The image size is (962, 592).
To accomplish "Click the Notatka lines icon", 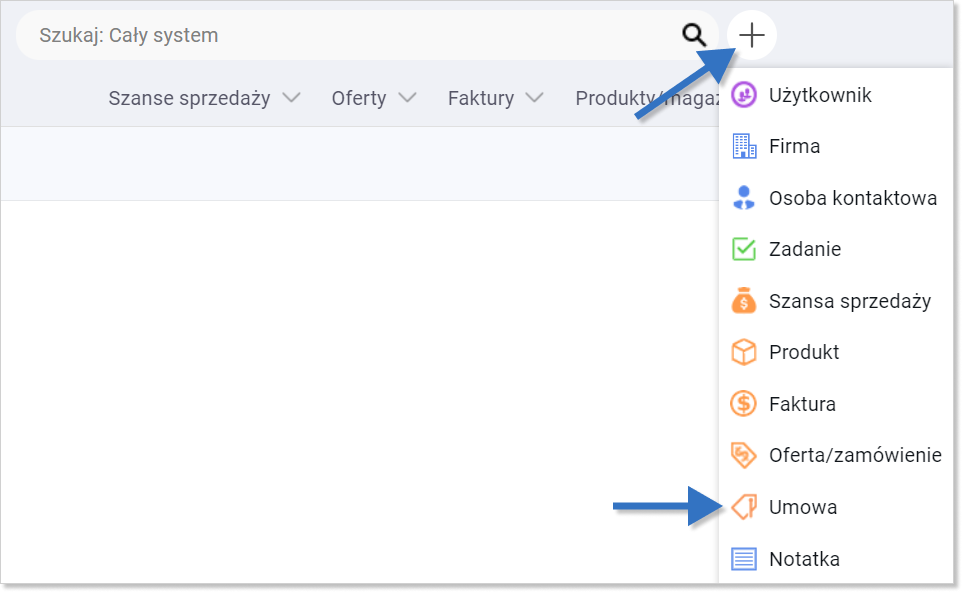I will pos(744,559).
